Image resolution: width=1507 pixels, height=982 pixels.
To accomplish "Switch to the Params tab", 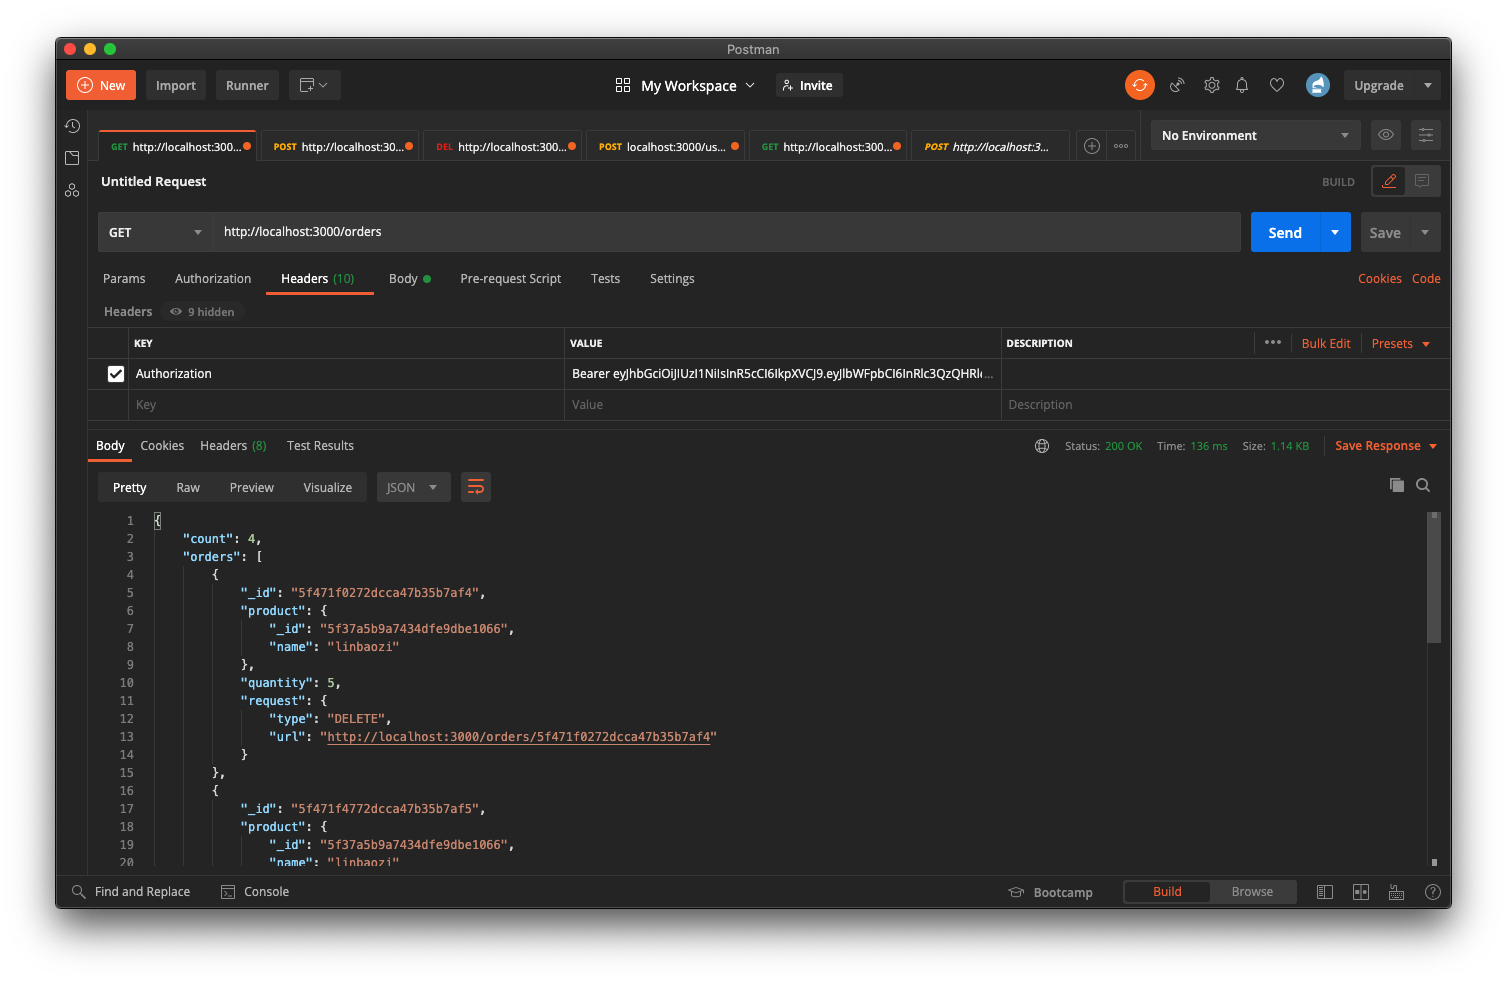I will (x=124, y=279).
